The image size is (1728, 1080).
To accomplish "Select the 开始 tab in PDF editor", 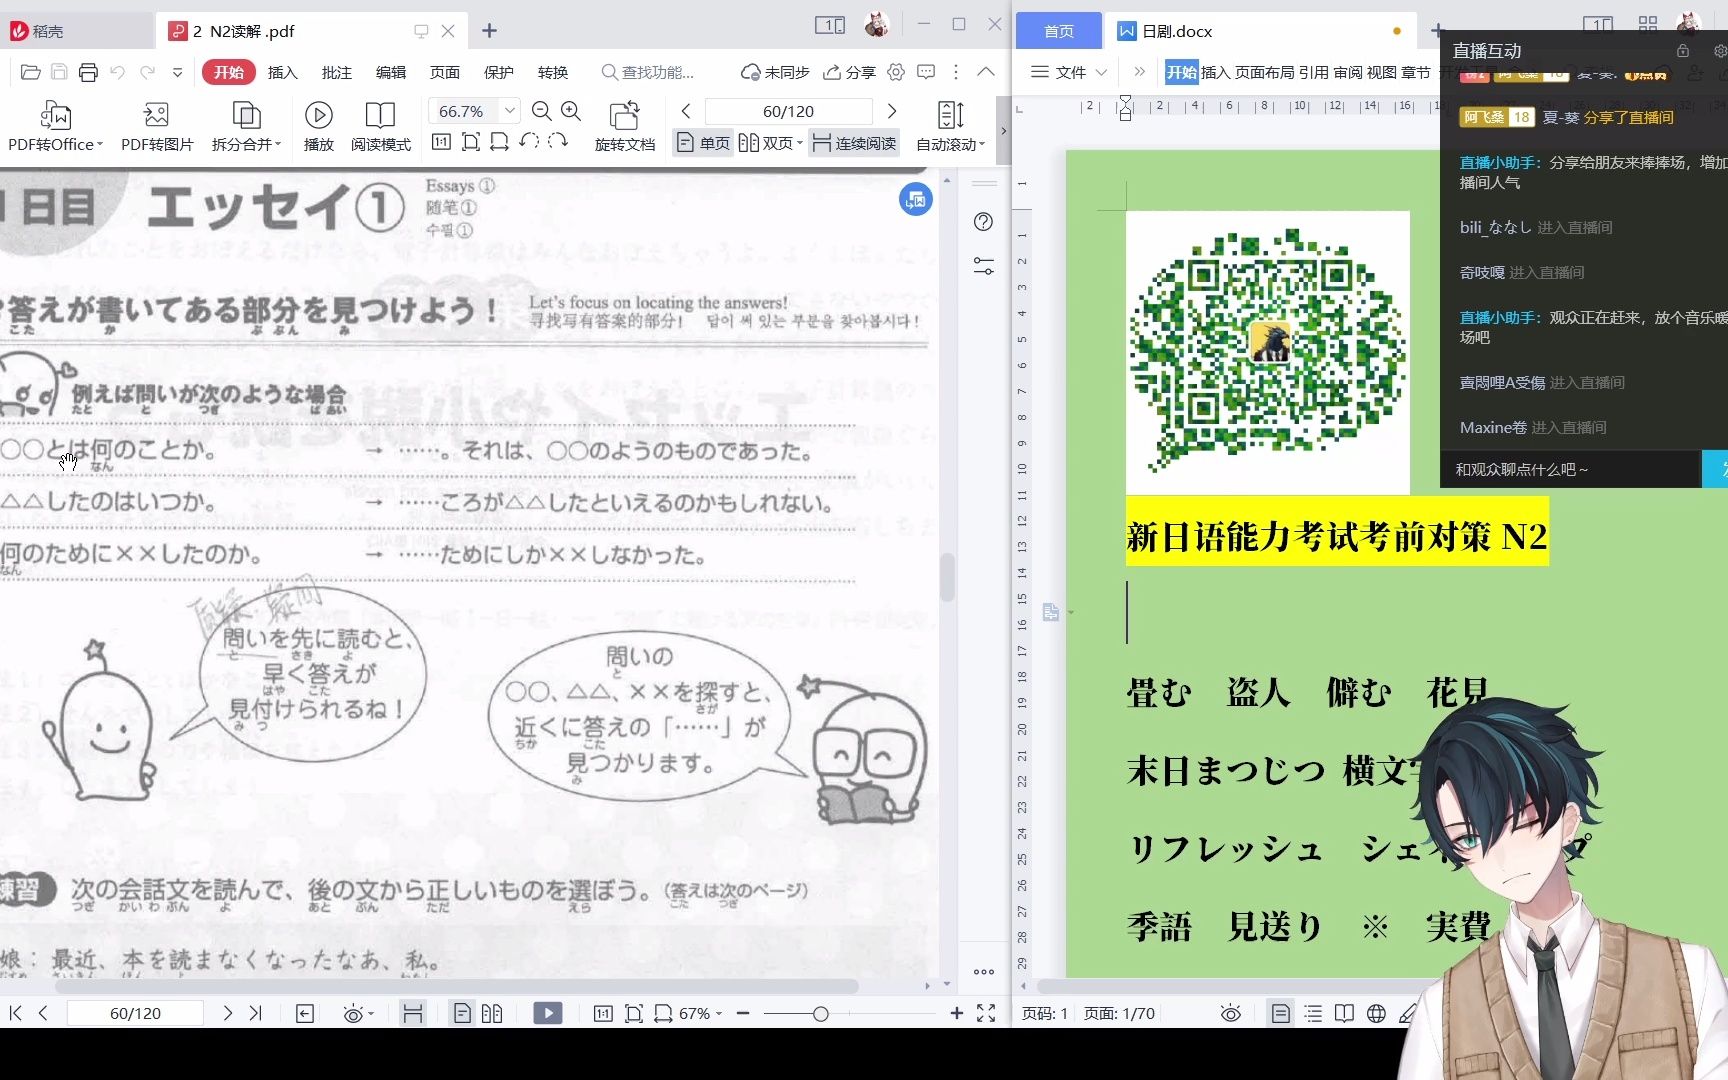I will pyautogui.click(x=228, y=72).
